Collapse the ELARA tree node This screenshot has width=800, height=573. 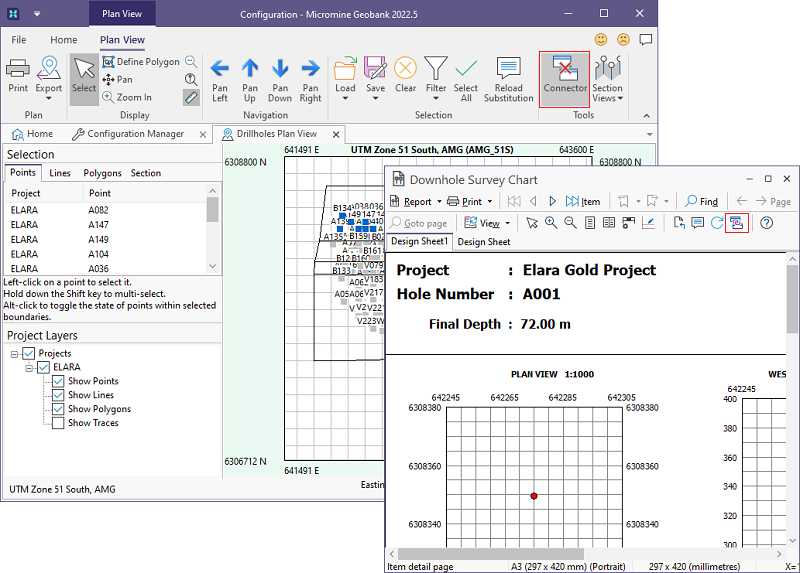click(x=29, y=367)
